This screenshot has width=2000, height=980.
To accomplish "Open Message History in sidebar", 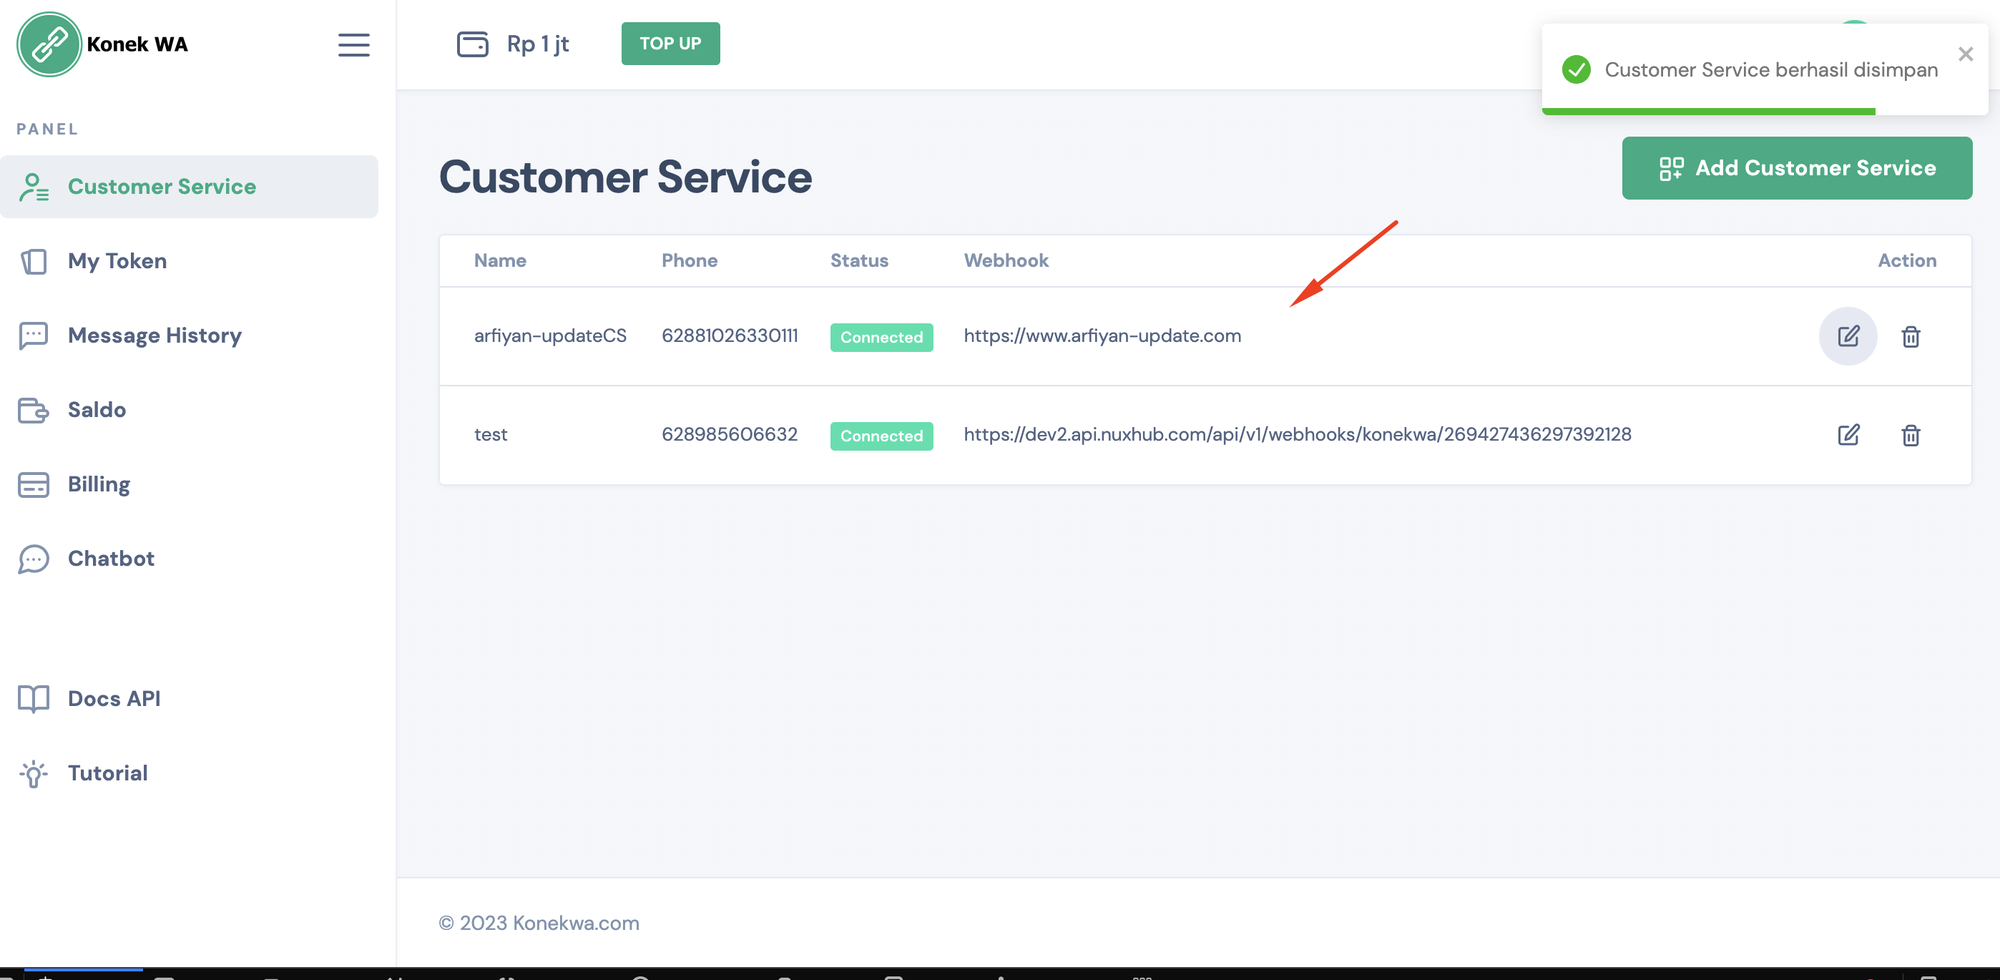I will [154, 336].
